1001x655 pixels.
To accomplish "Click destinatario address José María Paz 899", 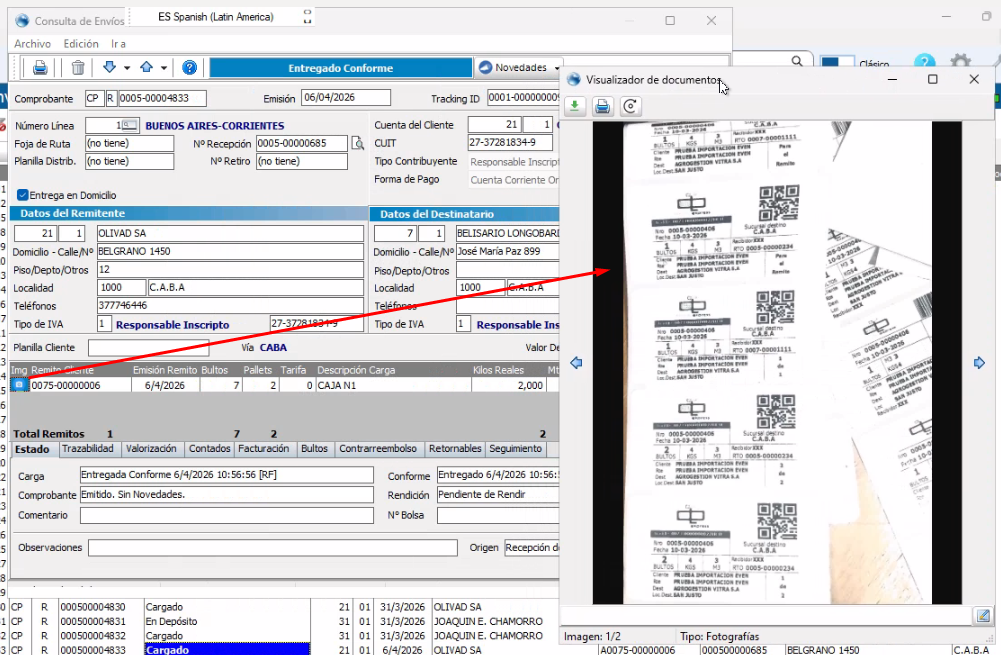I will 508,252.
